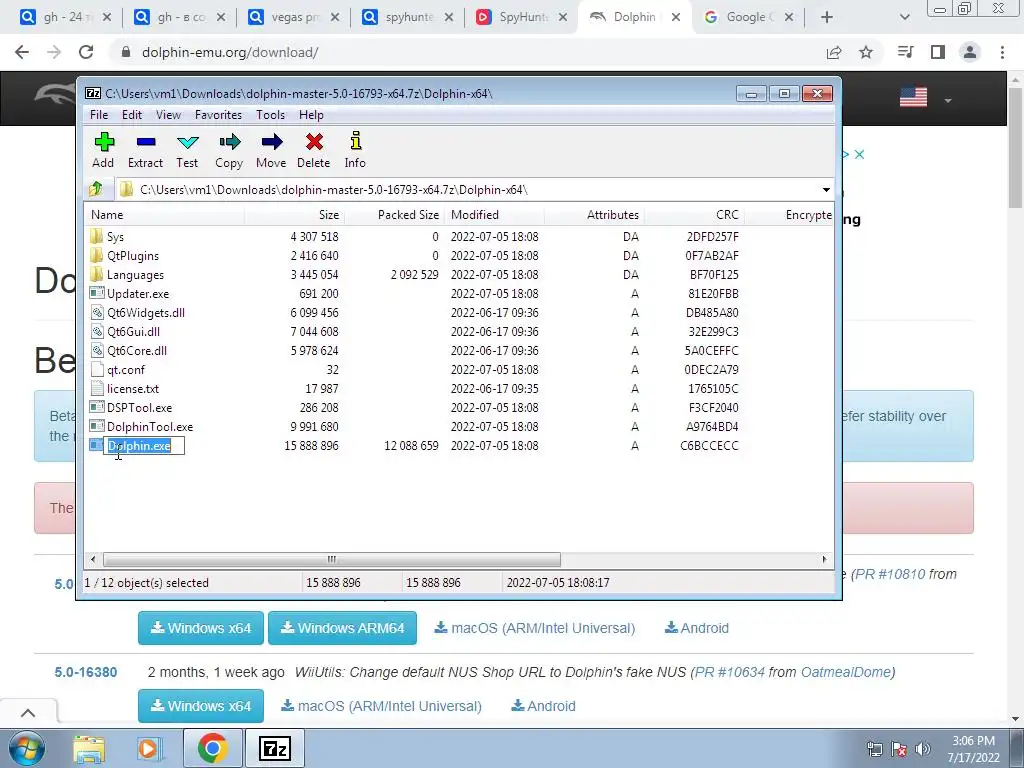
Task: Click the Test toolbar icon
Action: click(187, 142)
